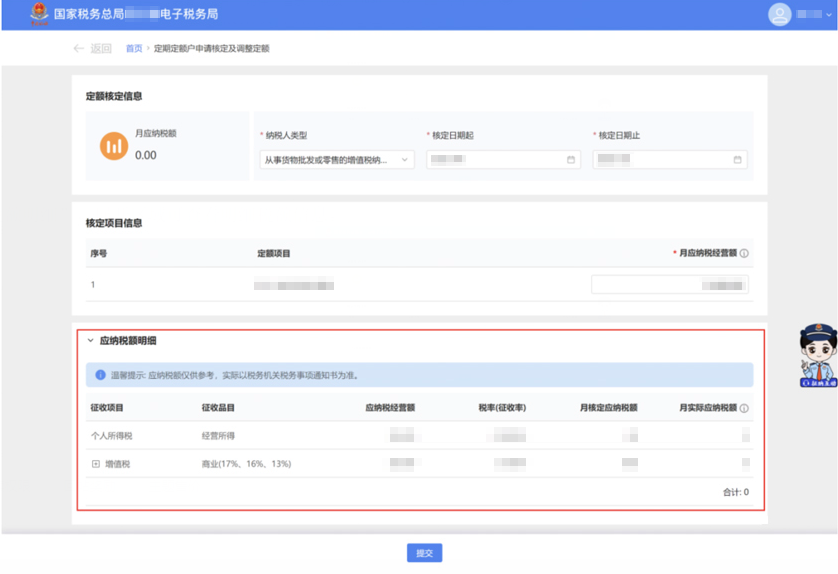The width and height of the screenshot is (838, 574).
Task: Click the 返回 back arrow
Action: click(79, 48)
